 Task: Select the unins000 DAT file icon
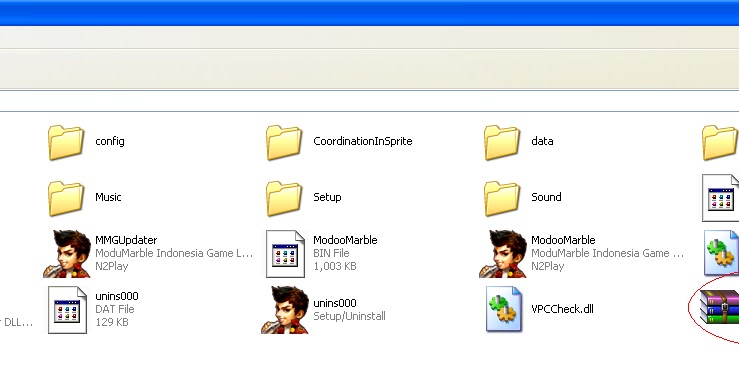tap(67, 310)
